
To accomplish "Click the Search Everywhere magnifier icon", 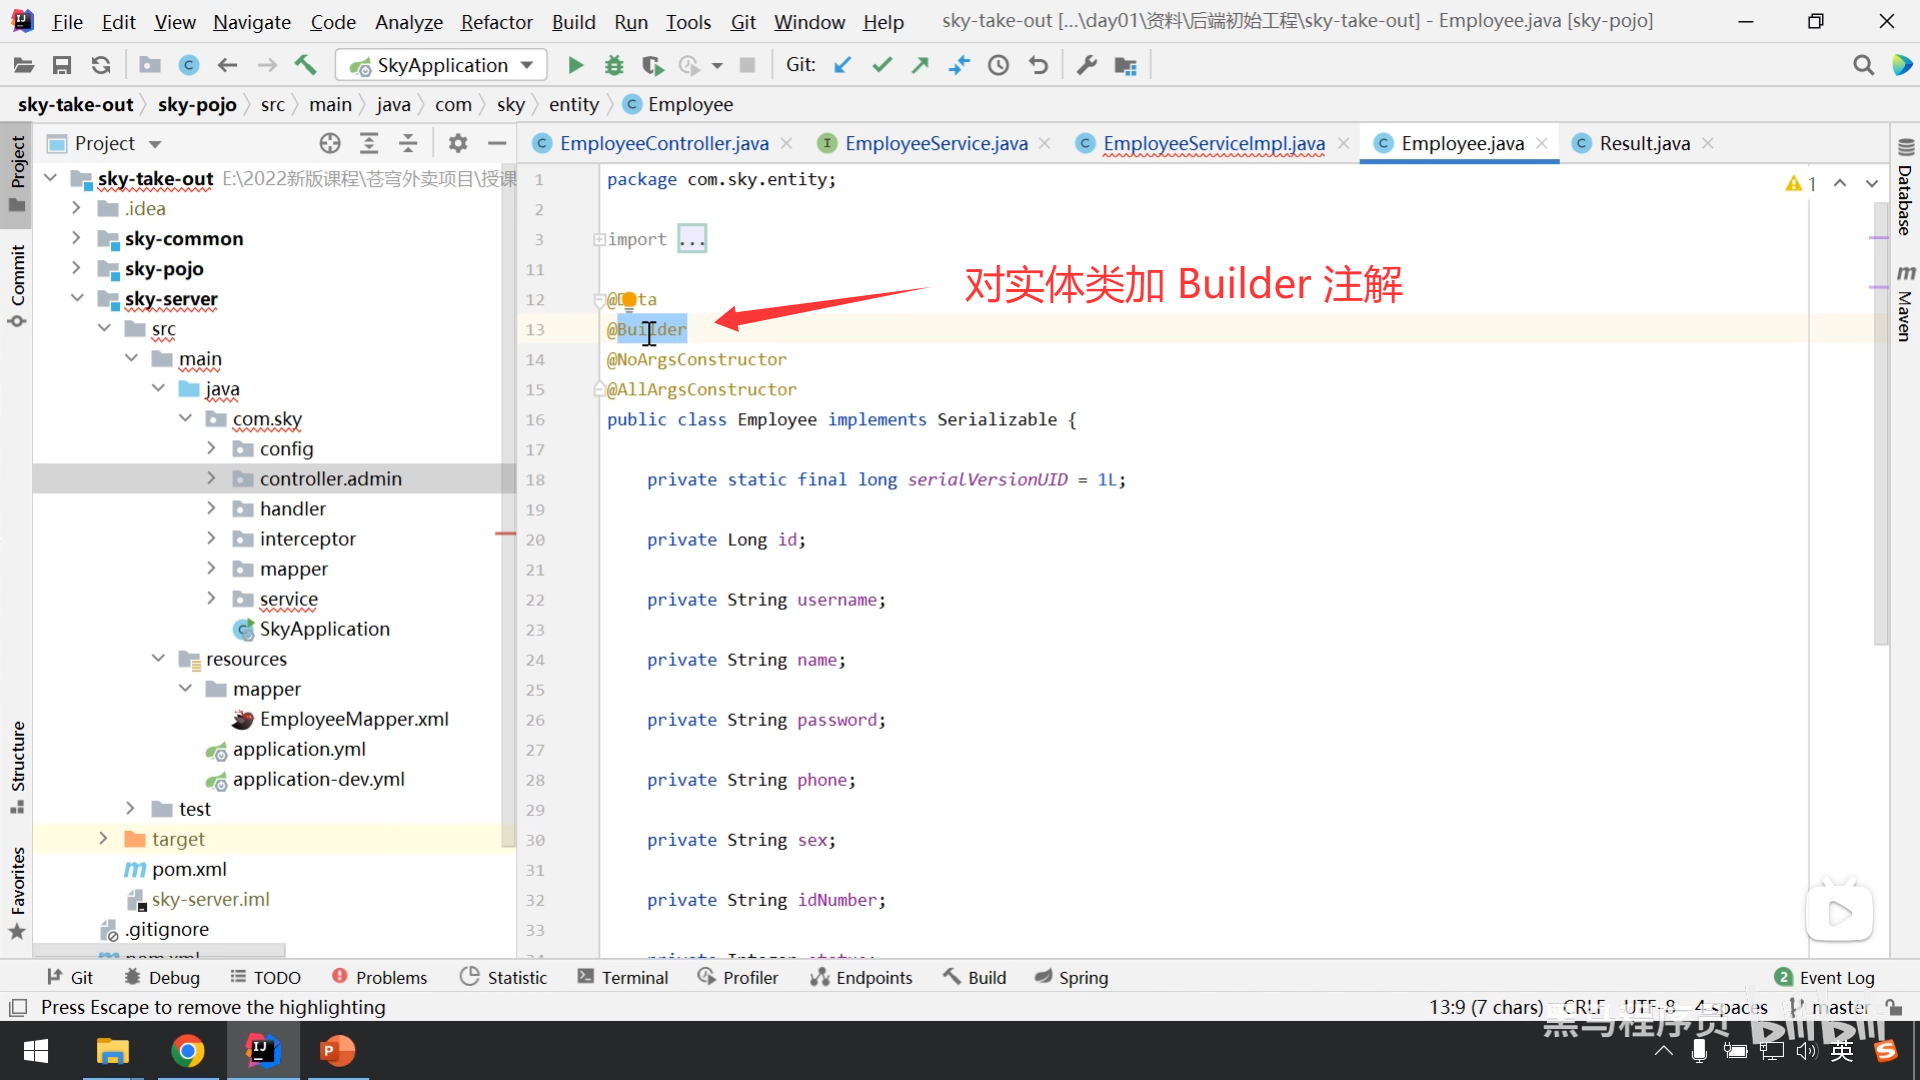I will [x=1863, y=65].
